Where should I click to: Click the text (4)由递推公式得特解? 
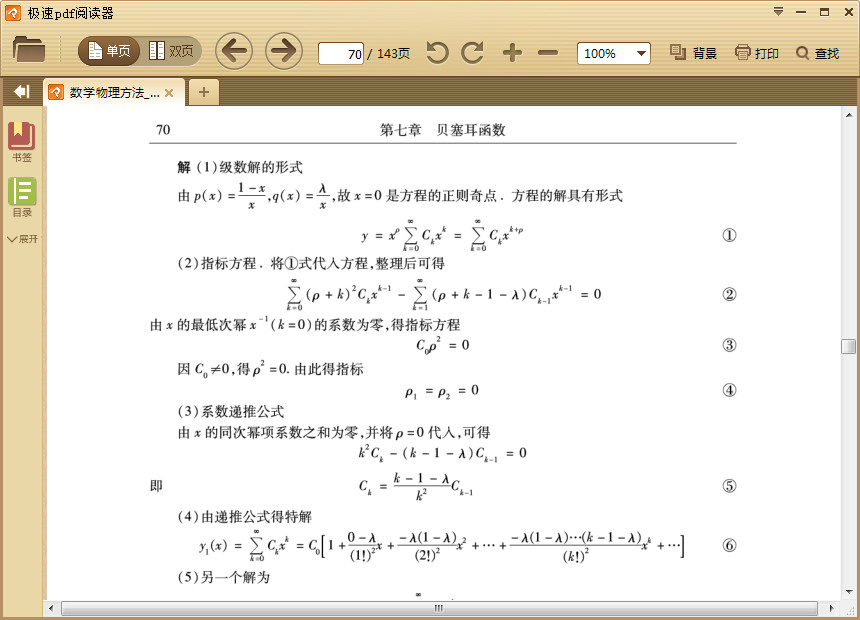pos(245,517)
